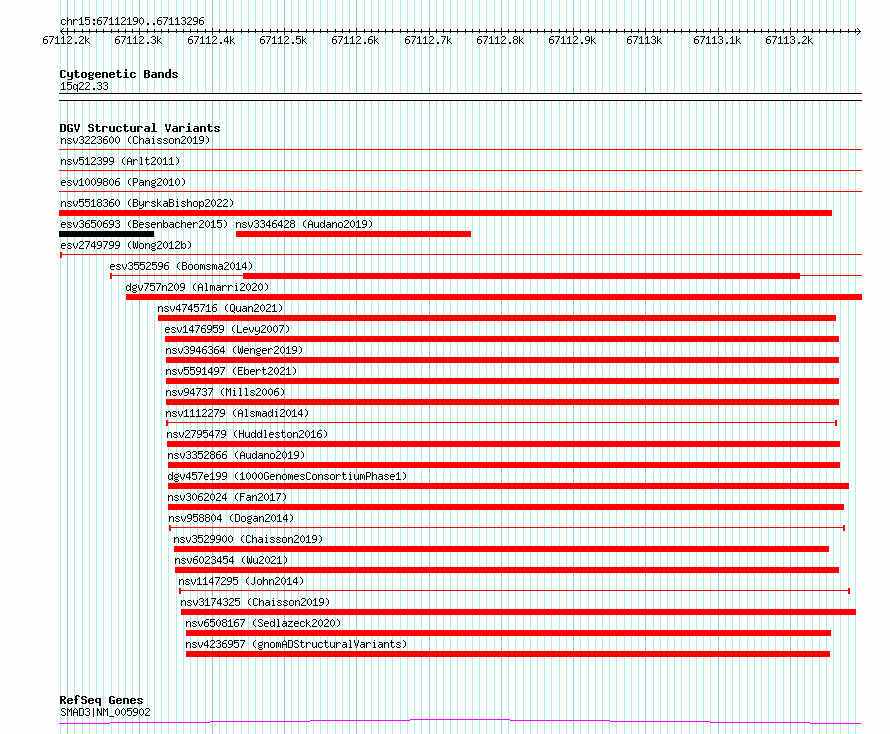Click the nsv3346428 (Audano2019) variant bar
890x734 pixels.
point(353,234)
